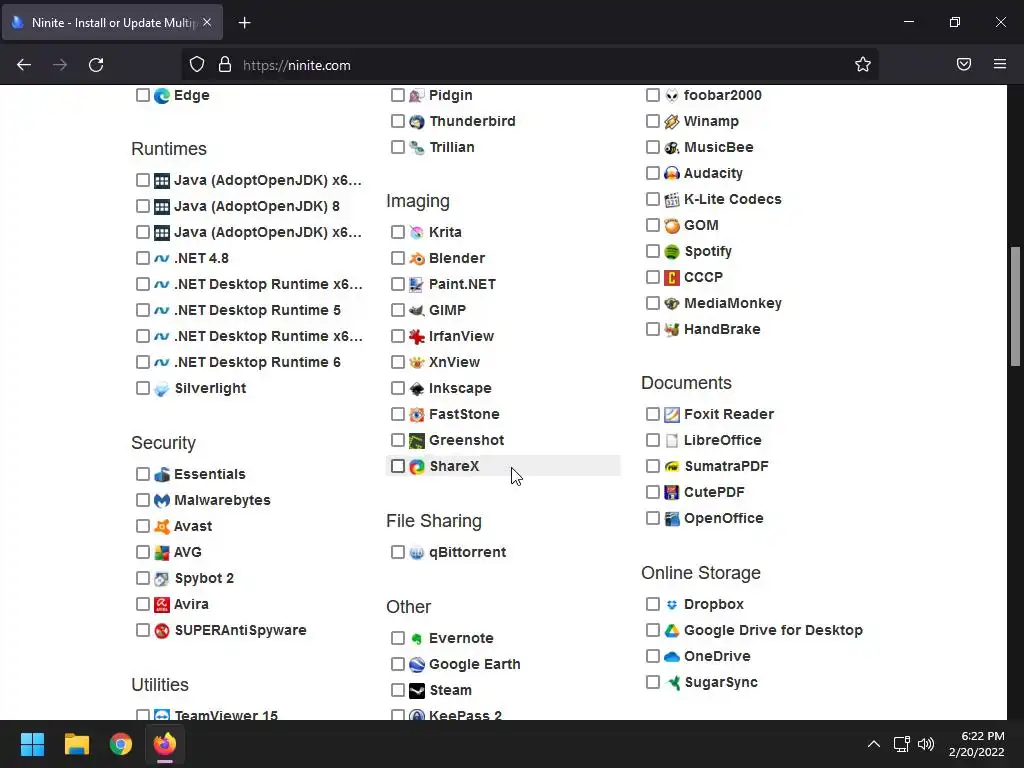This screenshot has height=768, width=1024.
Task: Click the SumatraPDF label
Action: 726,466
